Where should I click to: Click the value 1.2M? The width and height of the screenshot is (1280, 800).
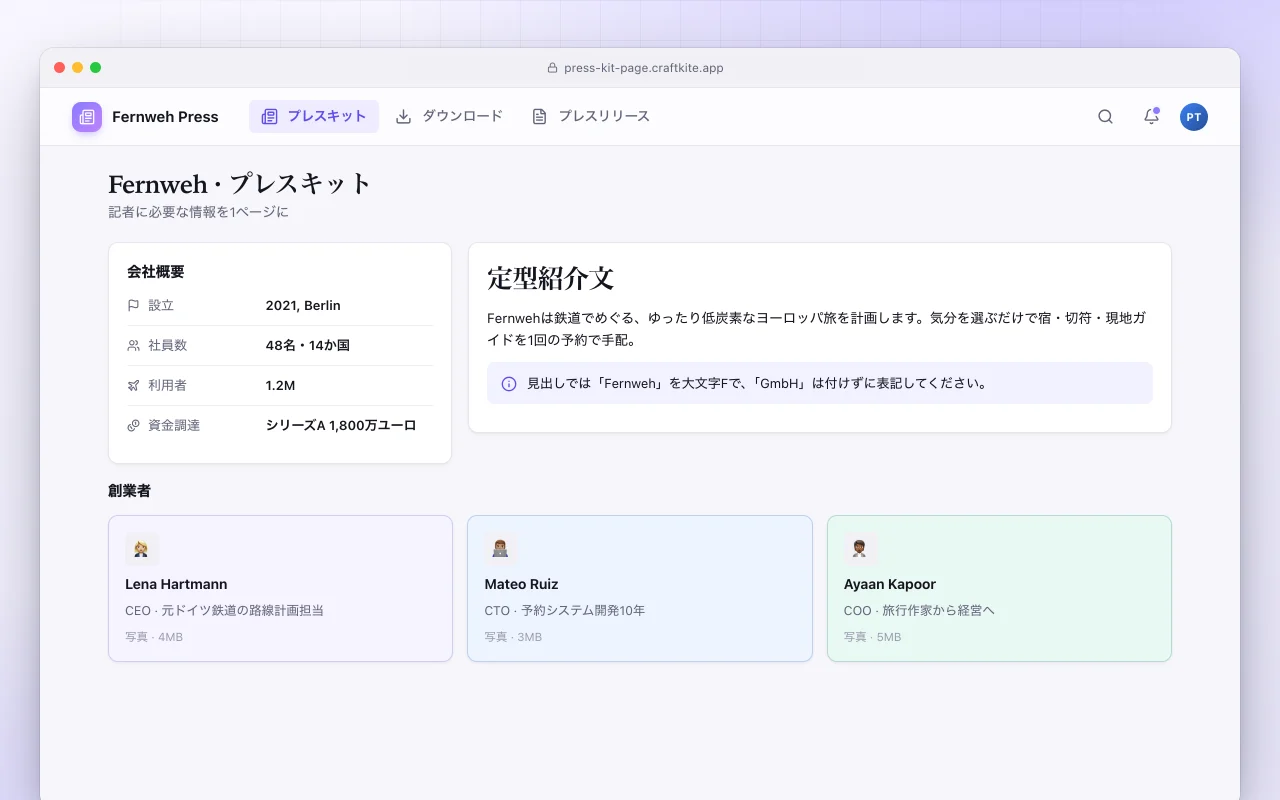click(280, 386)
